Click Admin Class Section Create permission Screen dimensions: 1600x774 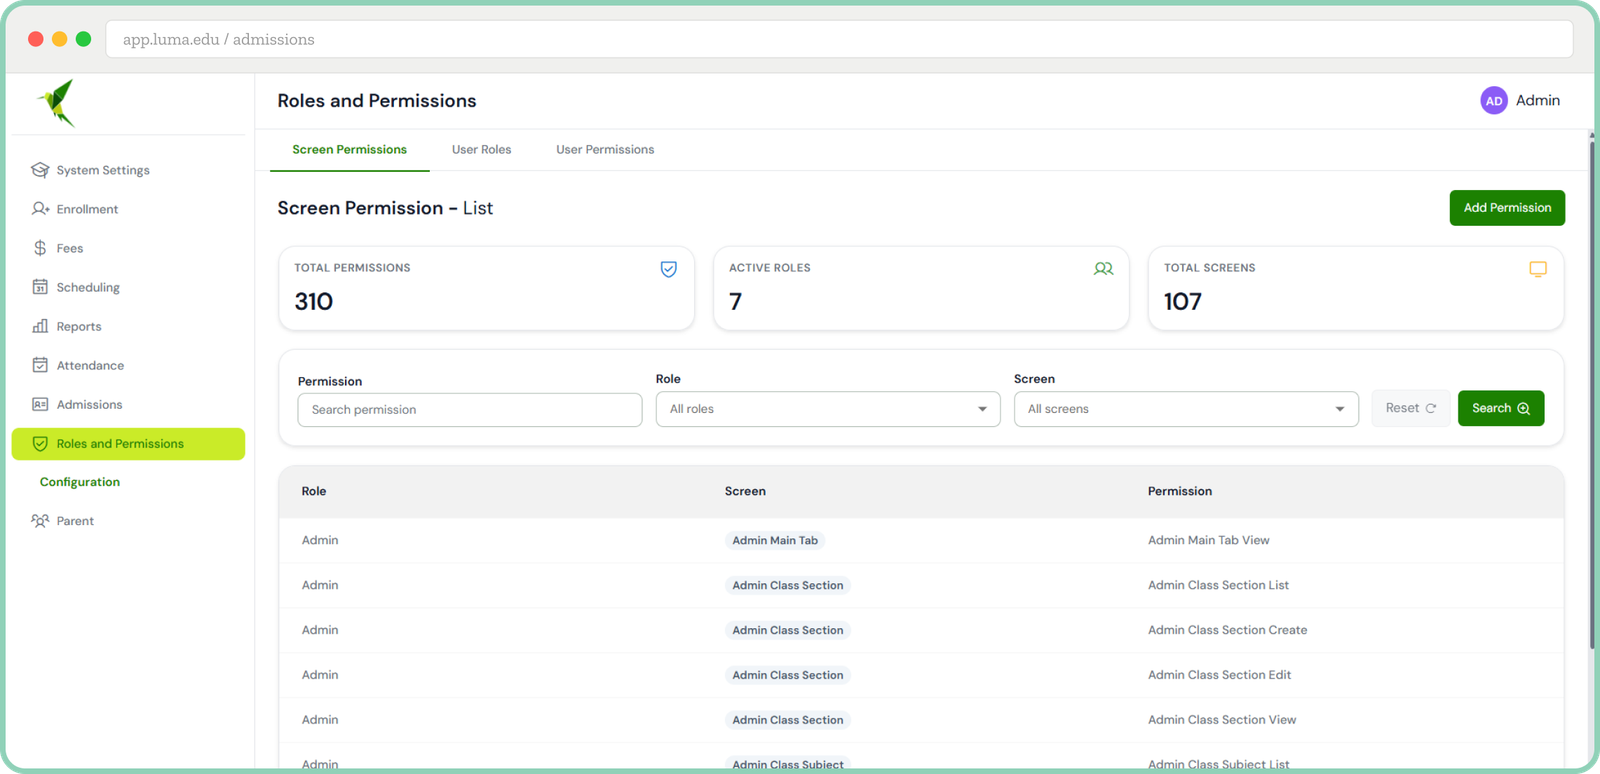pos(1228,630)
